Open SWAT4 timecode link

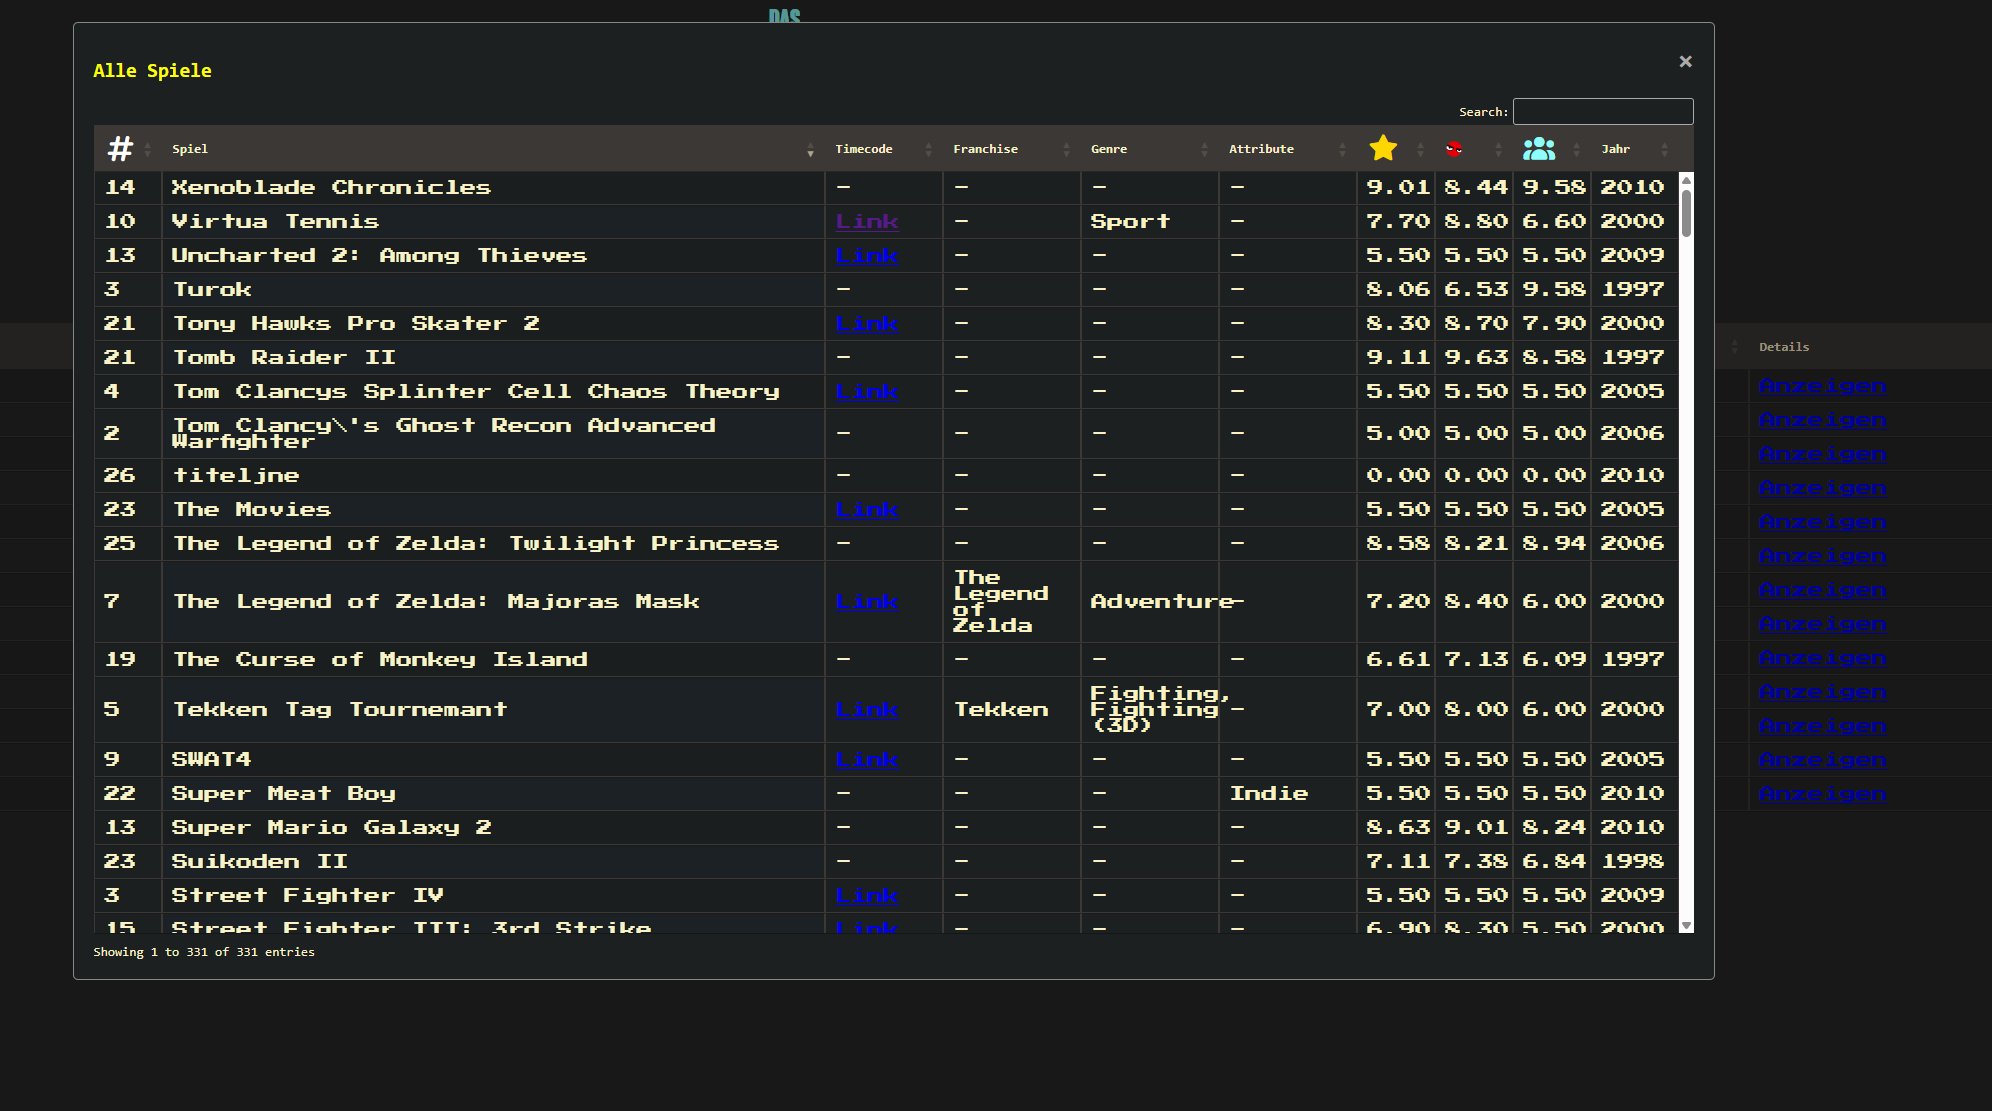click(867, 759)
